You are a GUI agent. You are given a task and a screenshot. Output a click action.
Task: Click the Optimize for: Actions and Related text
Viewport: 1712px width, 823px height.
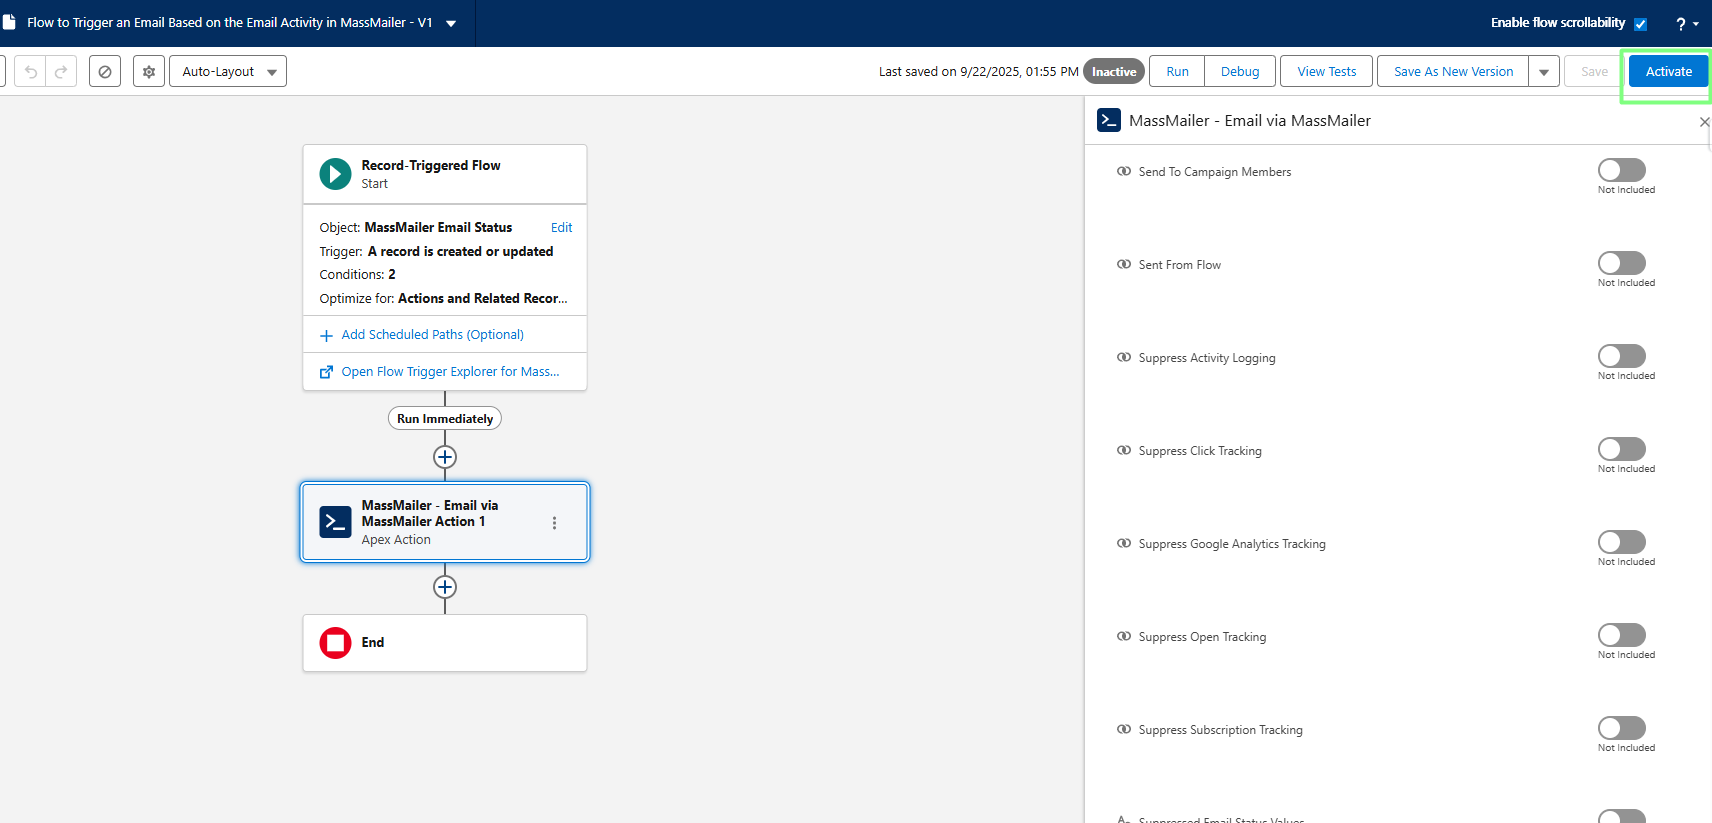[443, 299]
